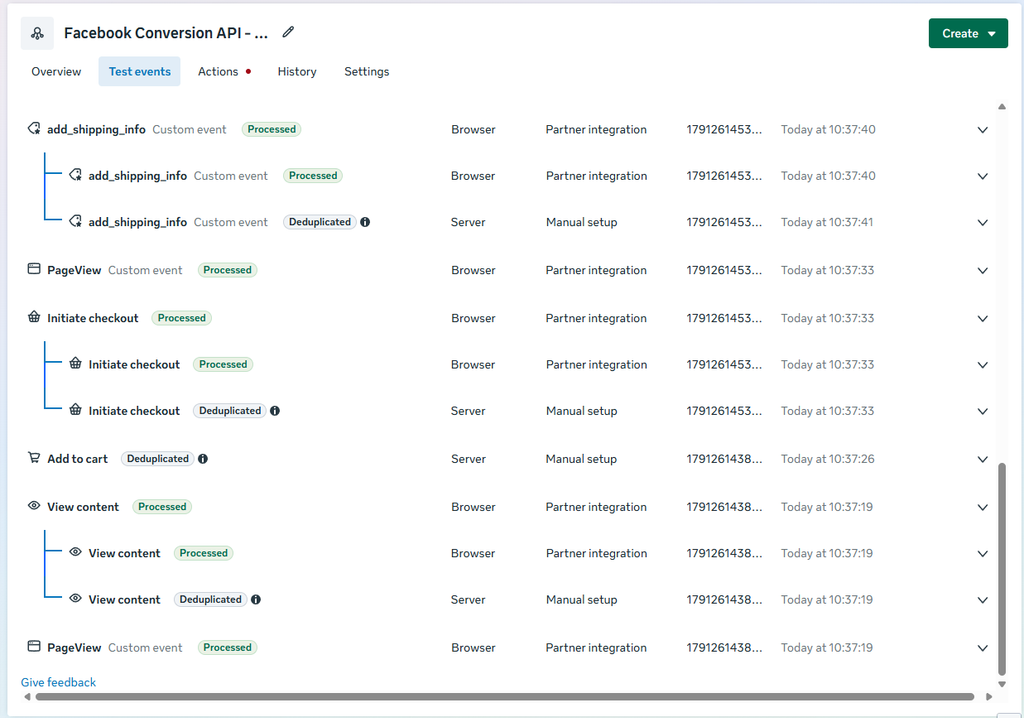1024x718 pixels.
Task: Click basket icon of Server Initiate checkout row
Action: (76, 410)
